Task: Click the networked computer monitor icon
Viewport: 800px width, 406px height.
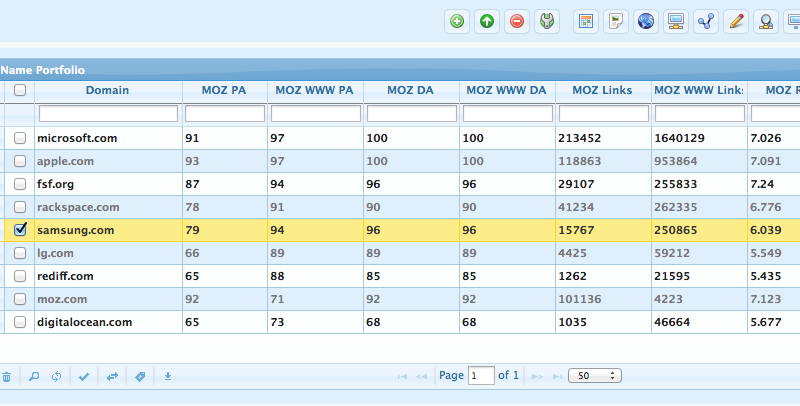Action: [676, 21]
